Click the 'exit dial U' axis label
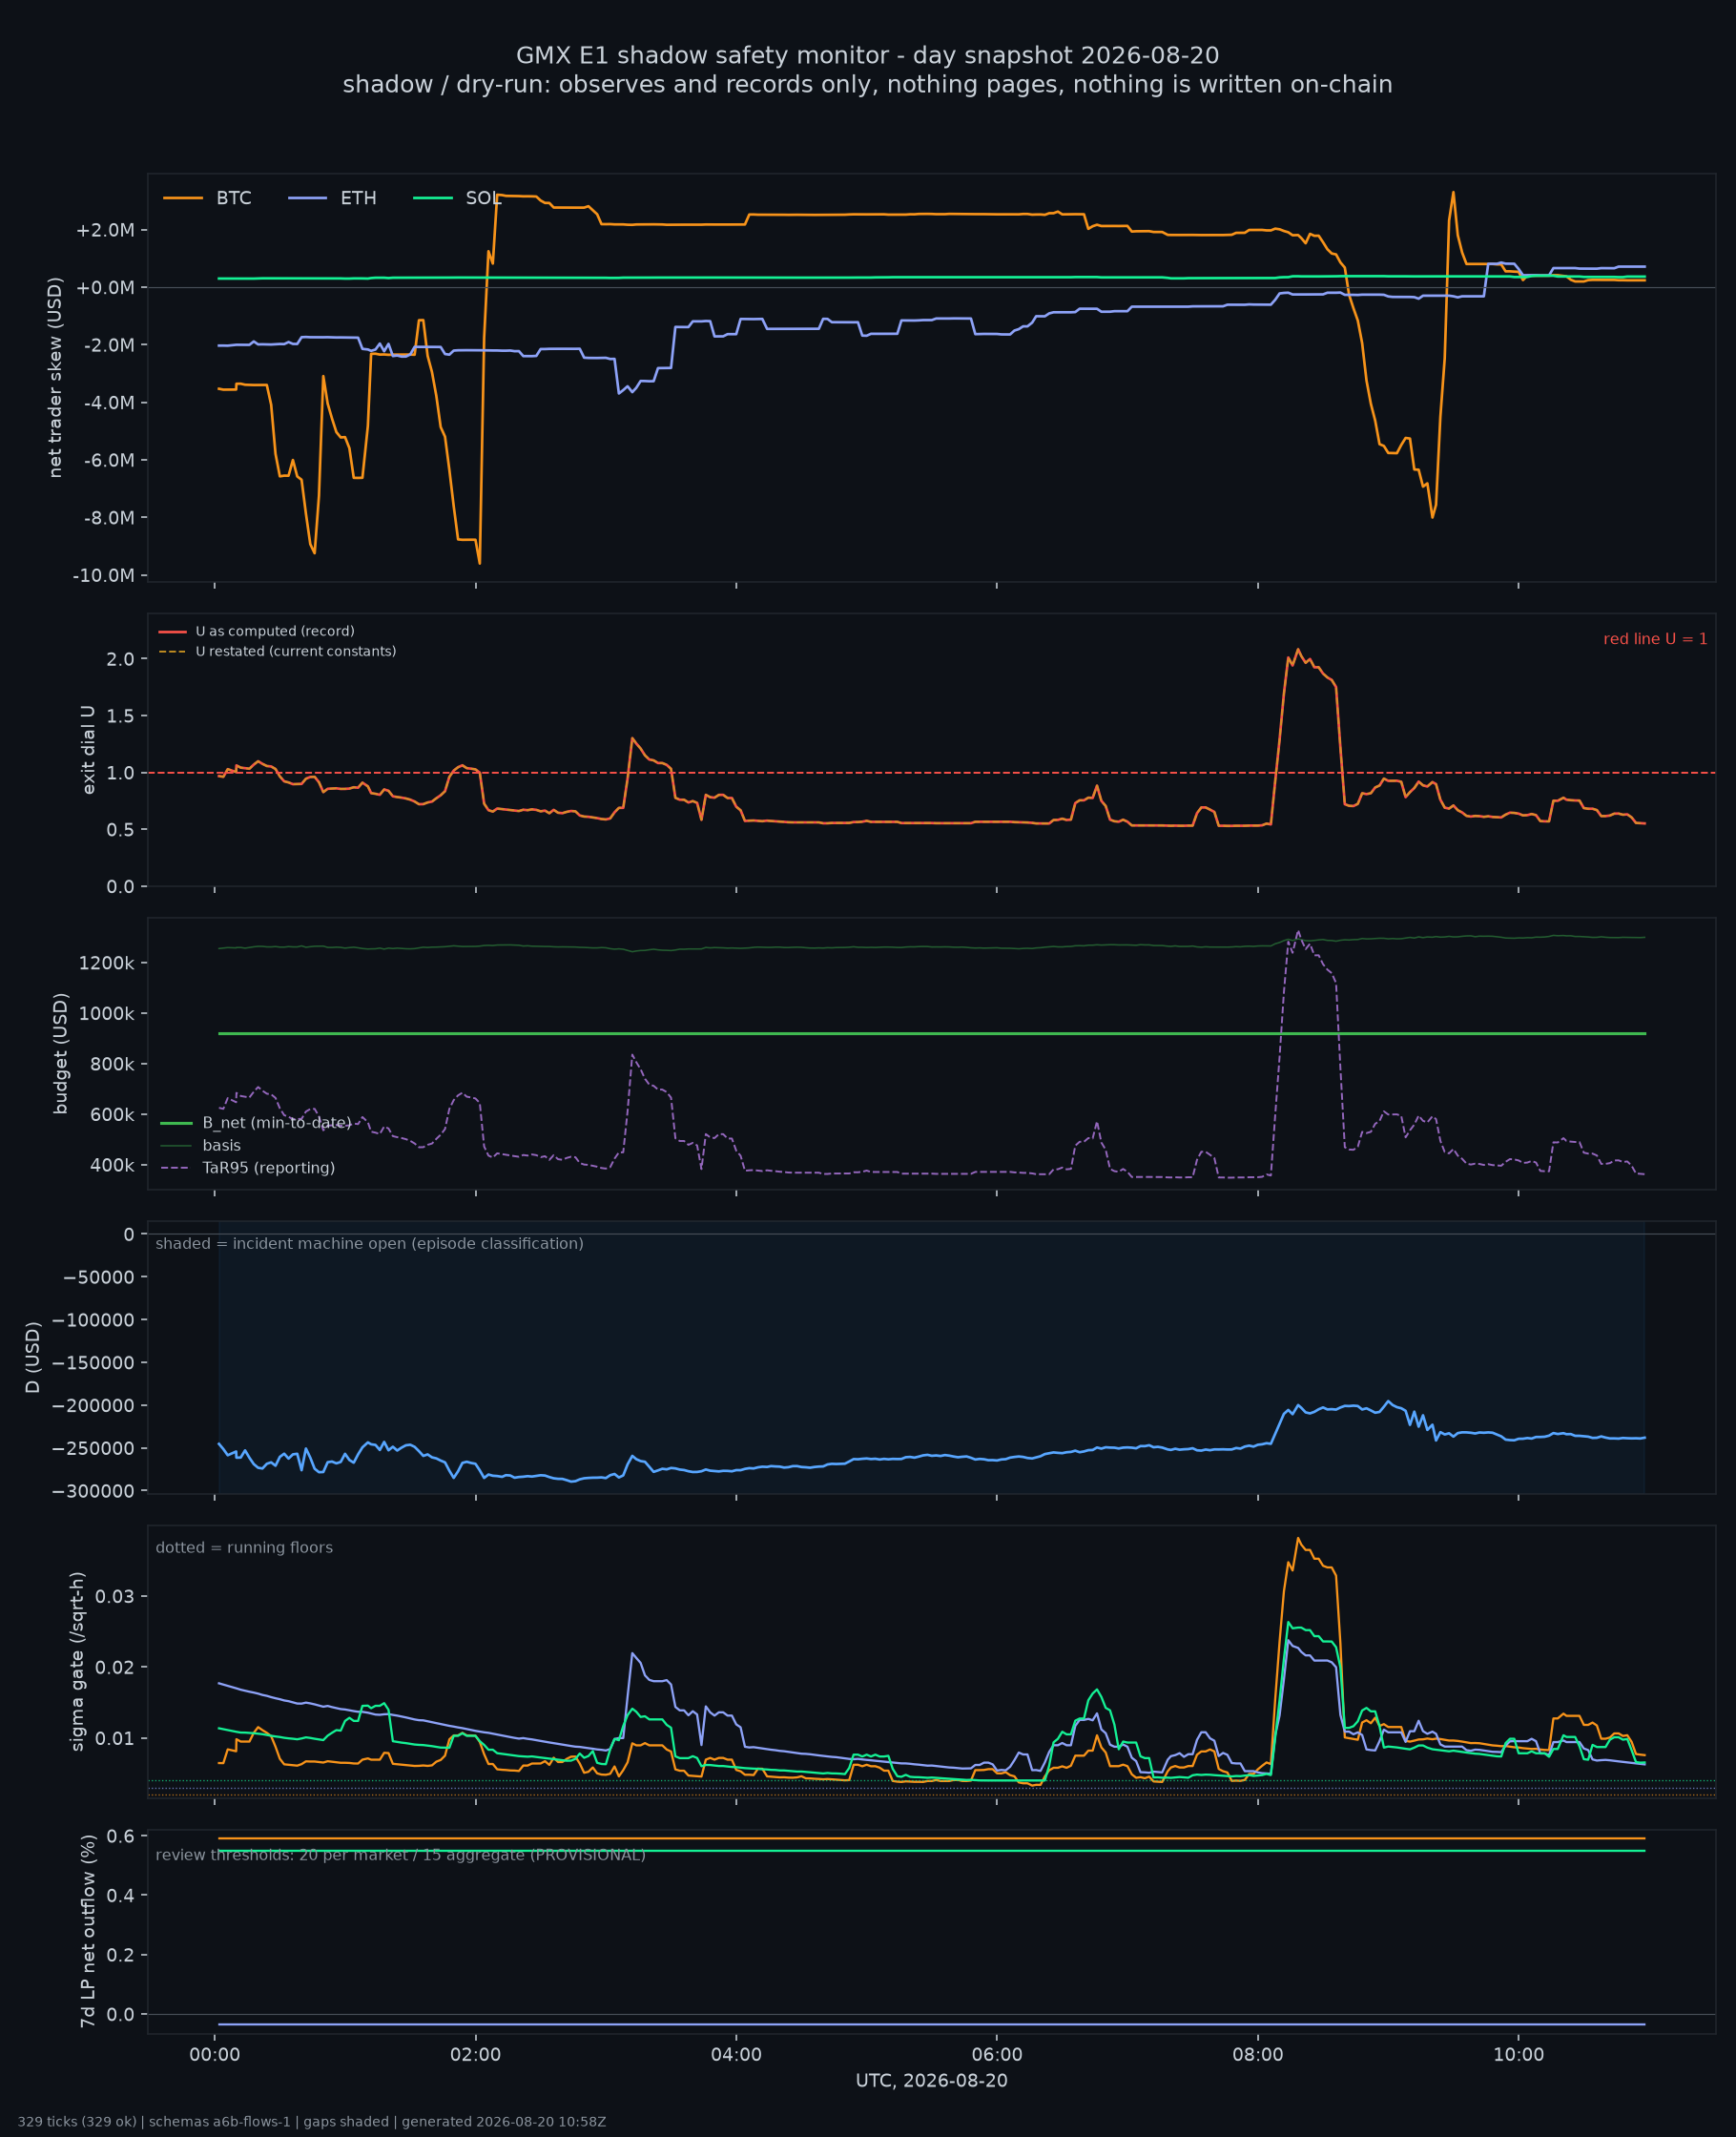 [88, 750]
